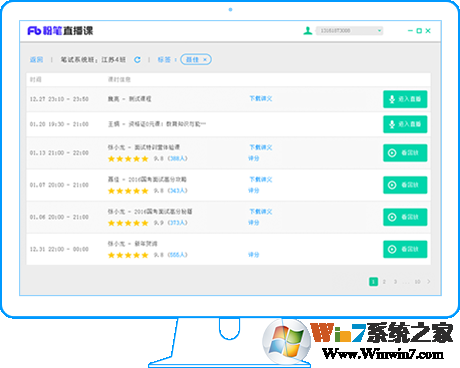Select current page 1 button
Viewport: 460px width, 368px height.
(373, 282)
